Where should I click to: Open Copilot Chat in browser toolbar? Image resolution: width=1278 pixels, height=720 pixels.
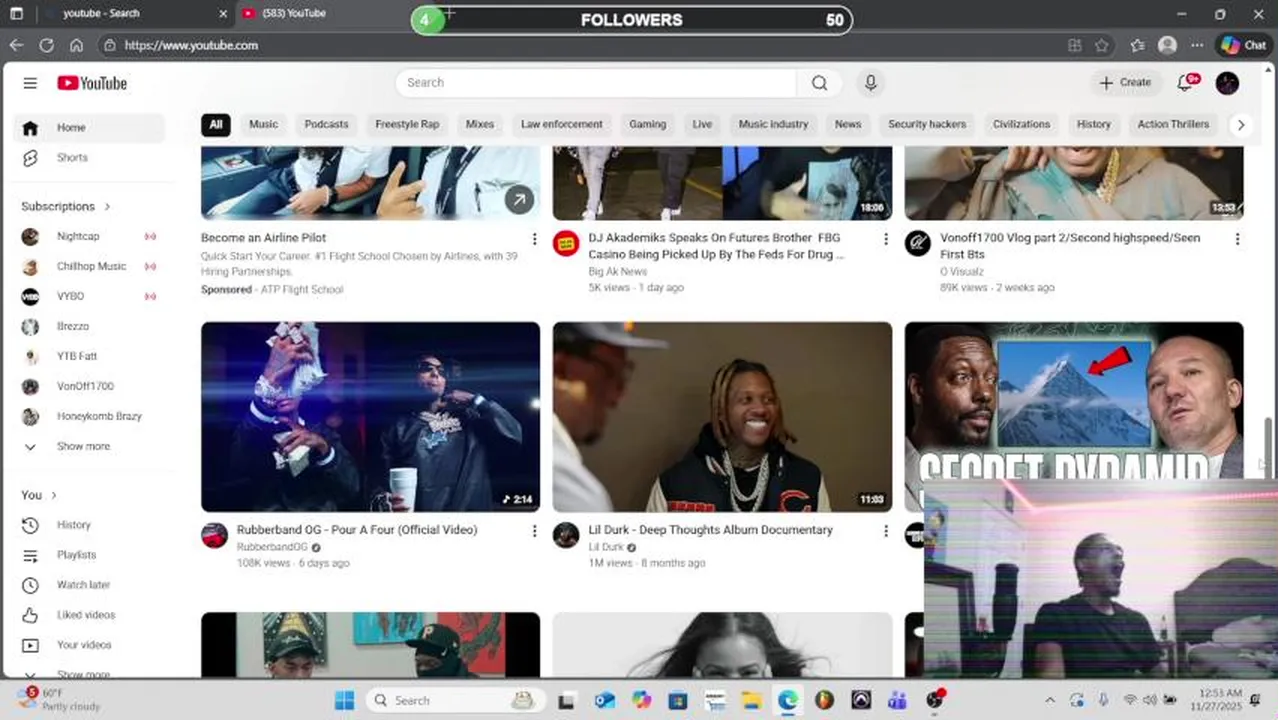(1243, 45)
